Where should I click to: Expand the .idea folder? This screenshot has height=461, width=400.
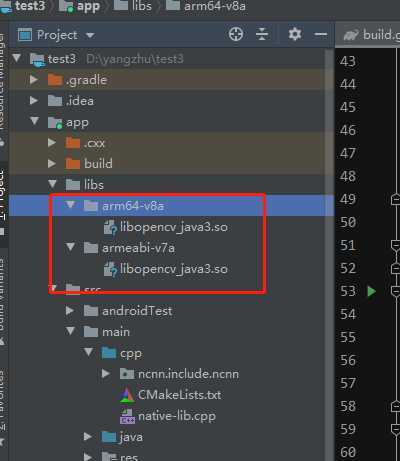(34, 100)
